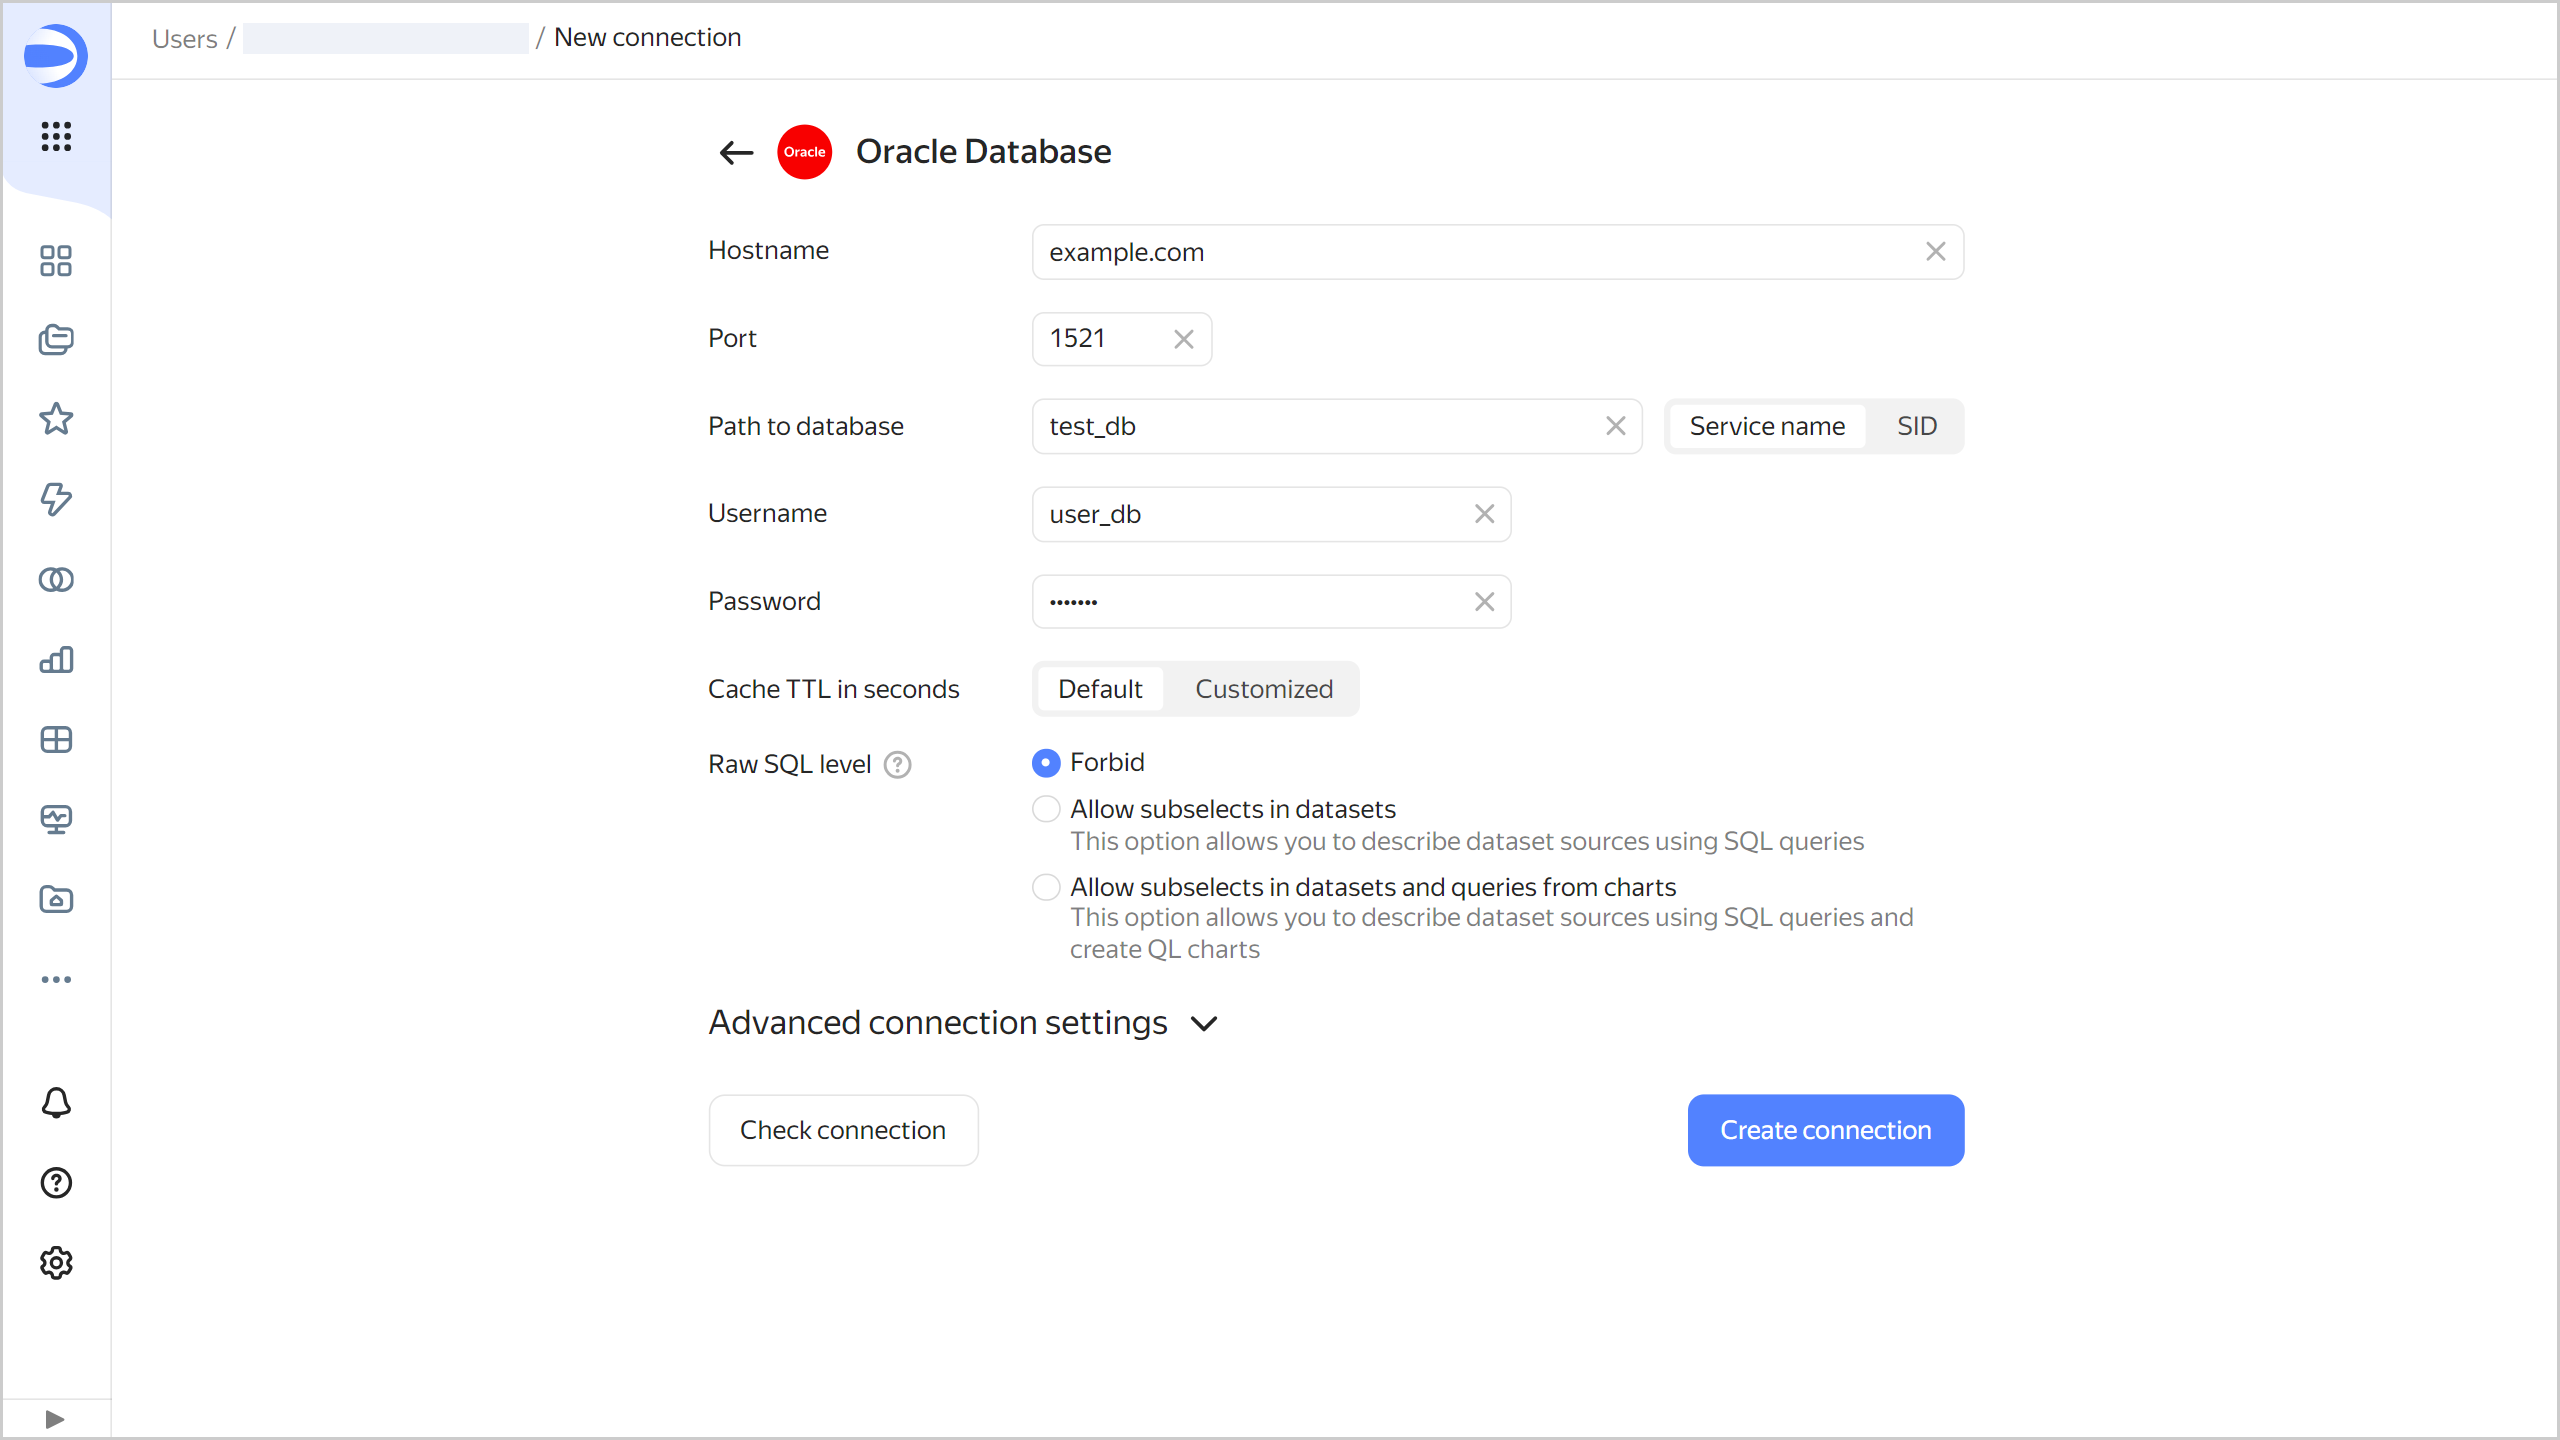
Task: Select Allow subselects and queries from charts
Action: point(1046,887)
